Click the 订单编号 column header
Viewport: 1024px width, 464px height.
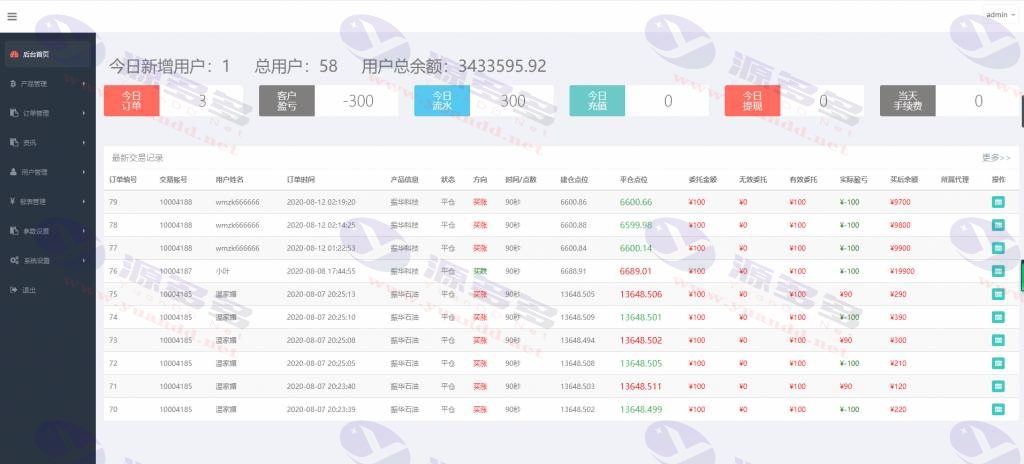click(123, 179)
